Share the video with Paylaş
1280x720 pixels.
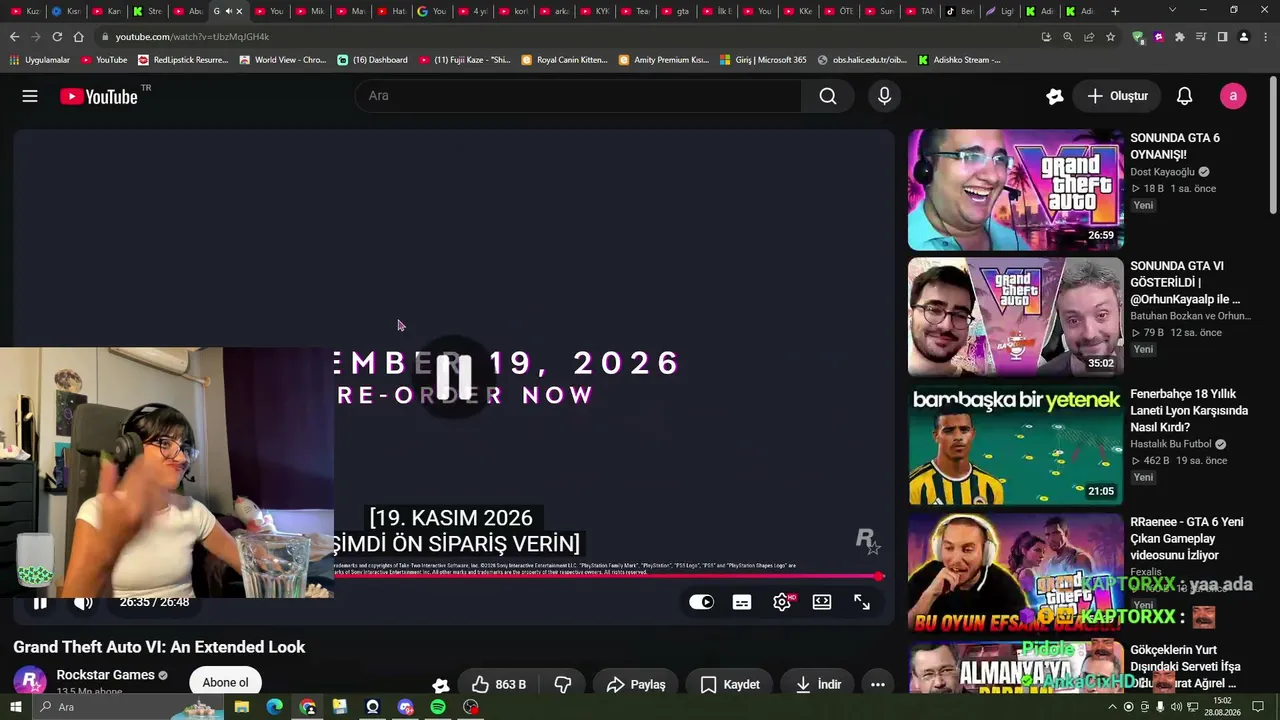pos(636,684)
